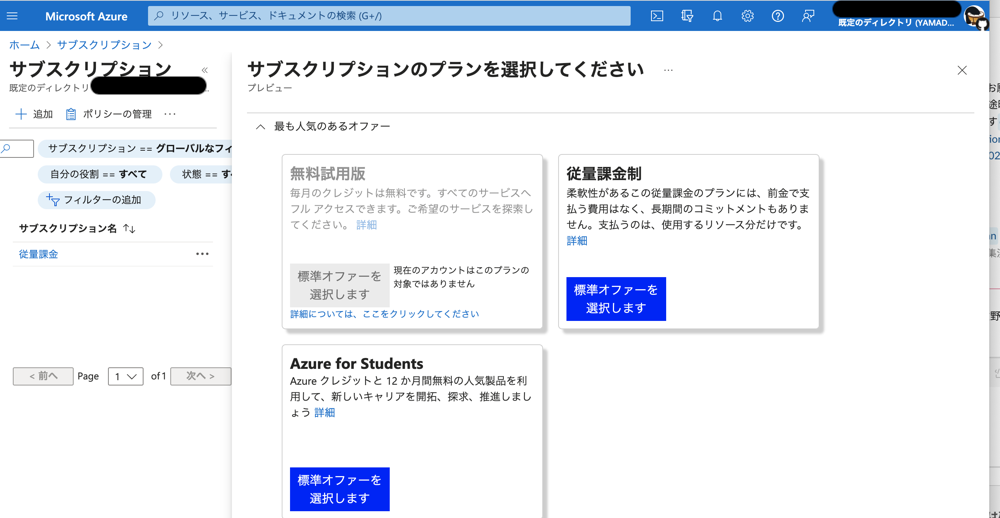The height and width of the screenshot is (518, 1000).
Task: Close the plan selection panel
Action: 962,70
